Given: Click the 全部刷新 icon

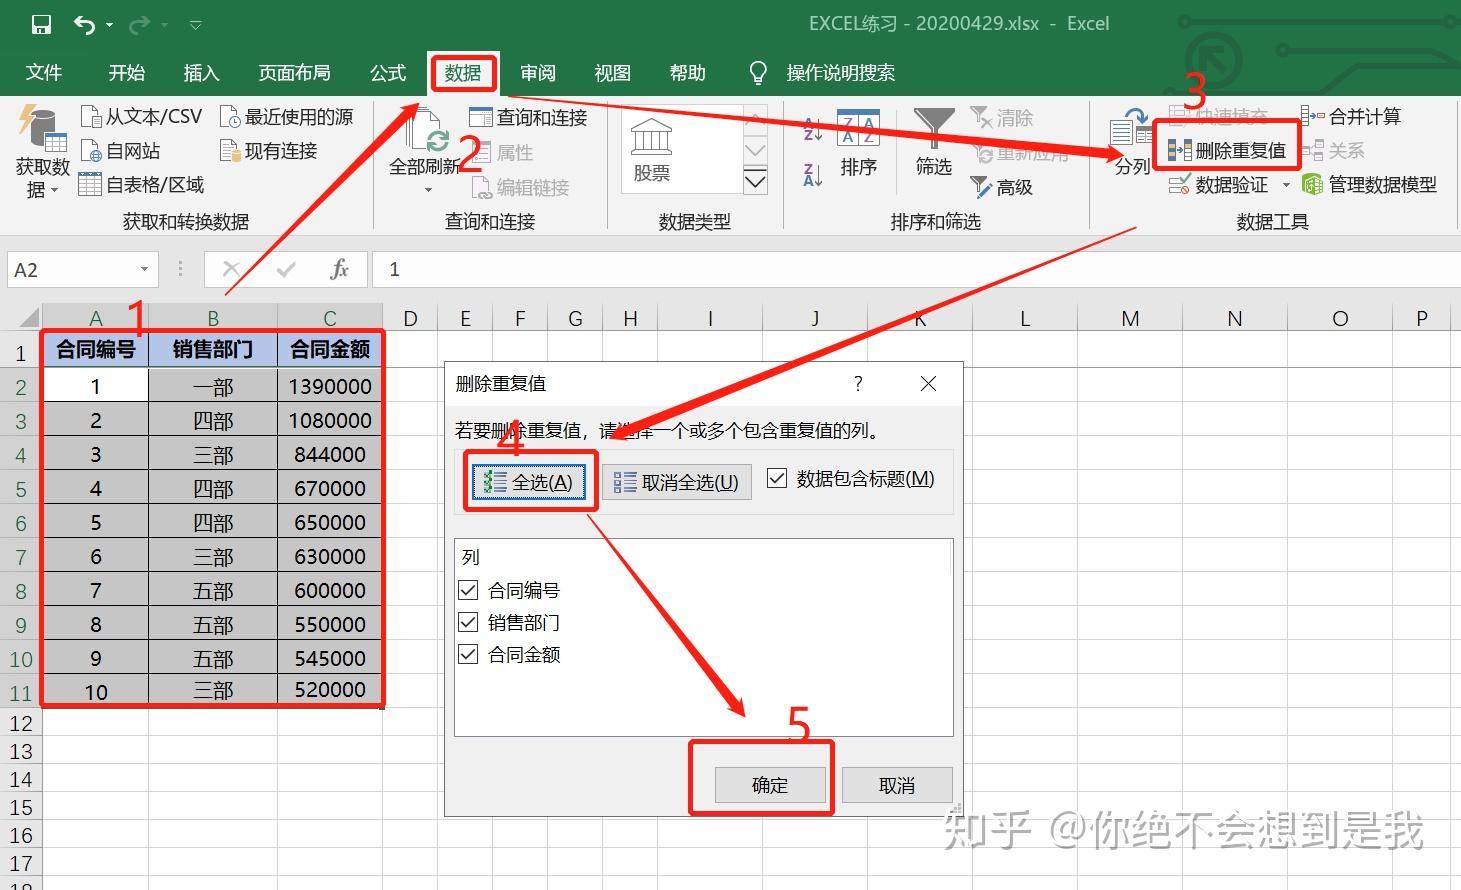Looking at the screenshot, I should (x=428, y=131).
